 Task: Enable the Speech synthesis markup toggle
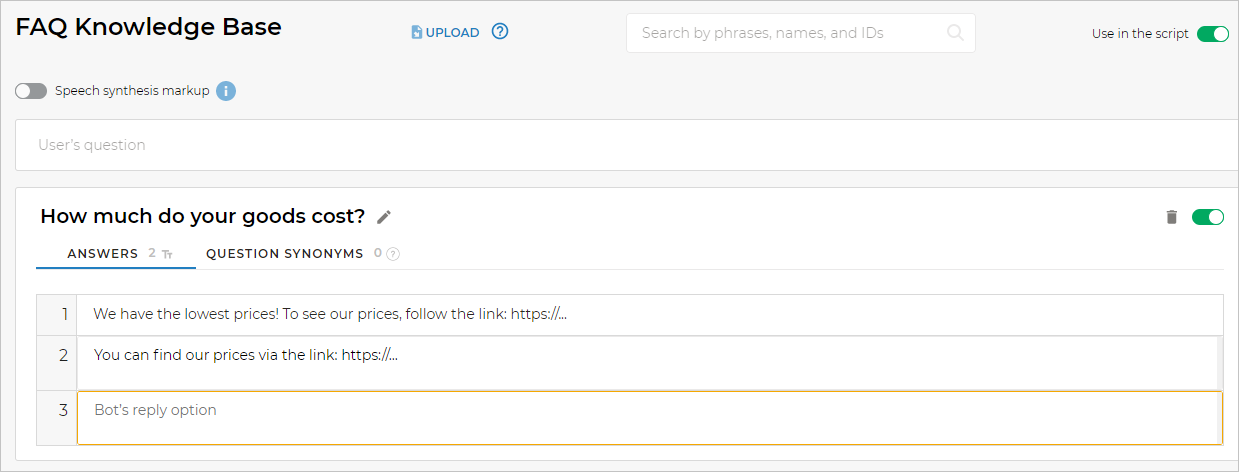pyautogui.click(x=31, y=91)
